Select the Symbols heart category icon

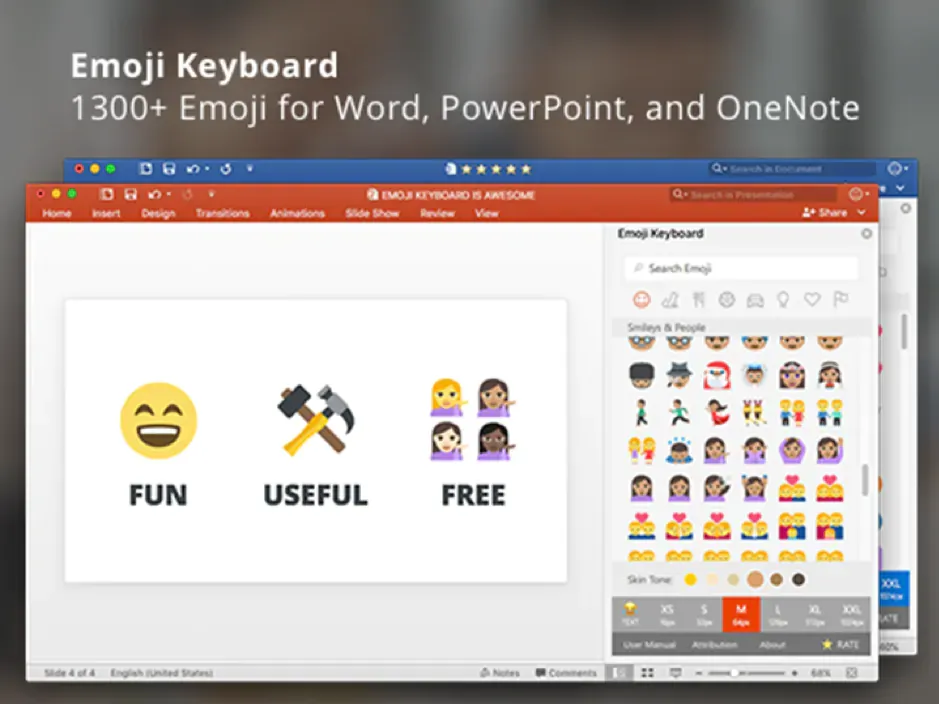tap(812, 299)
